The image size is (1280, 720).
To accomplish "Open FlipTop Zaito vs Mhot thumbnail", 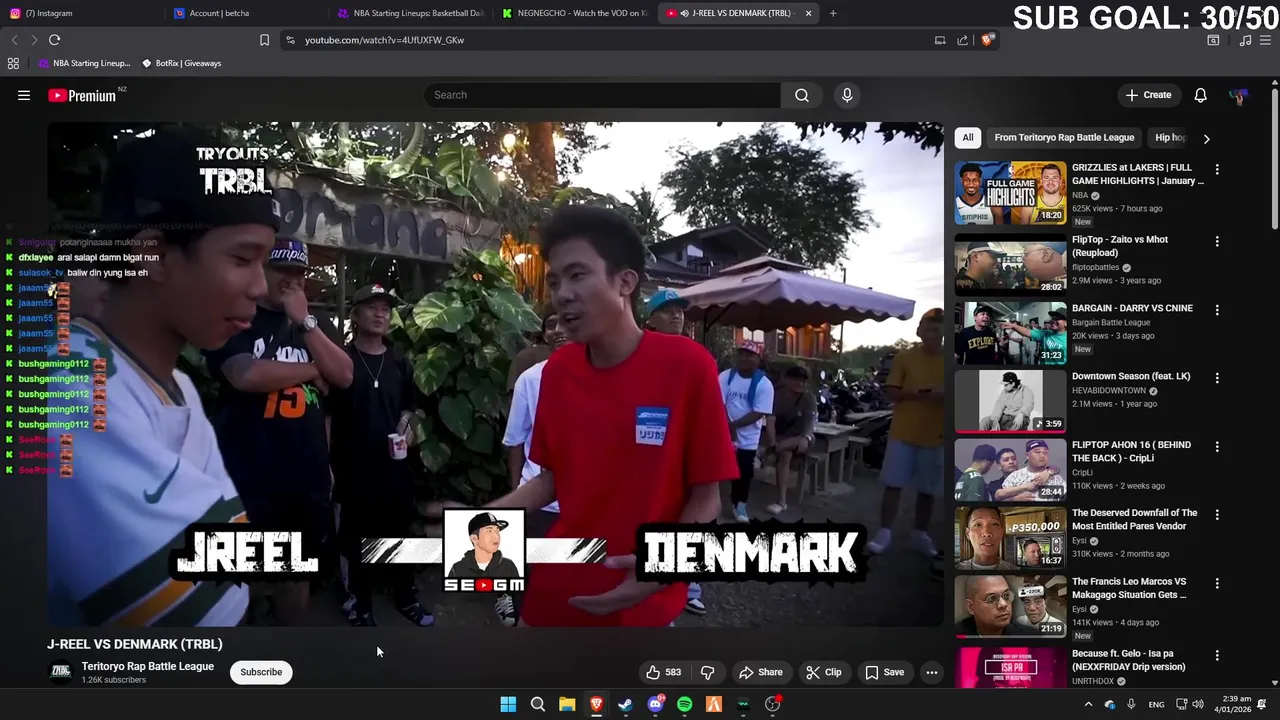I will [x=1010, y=264].
